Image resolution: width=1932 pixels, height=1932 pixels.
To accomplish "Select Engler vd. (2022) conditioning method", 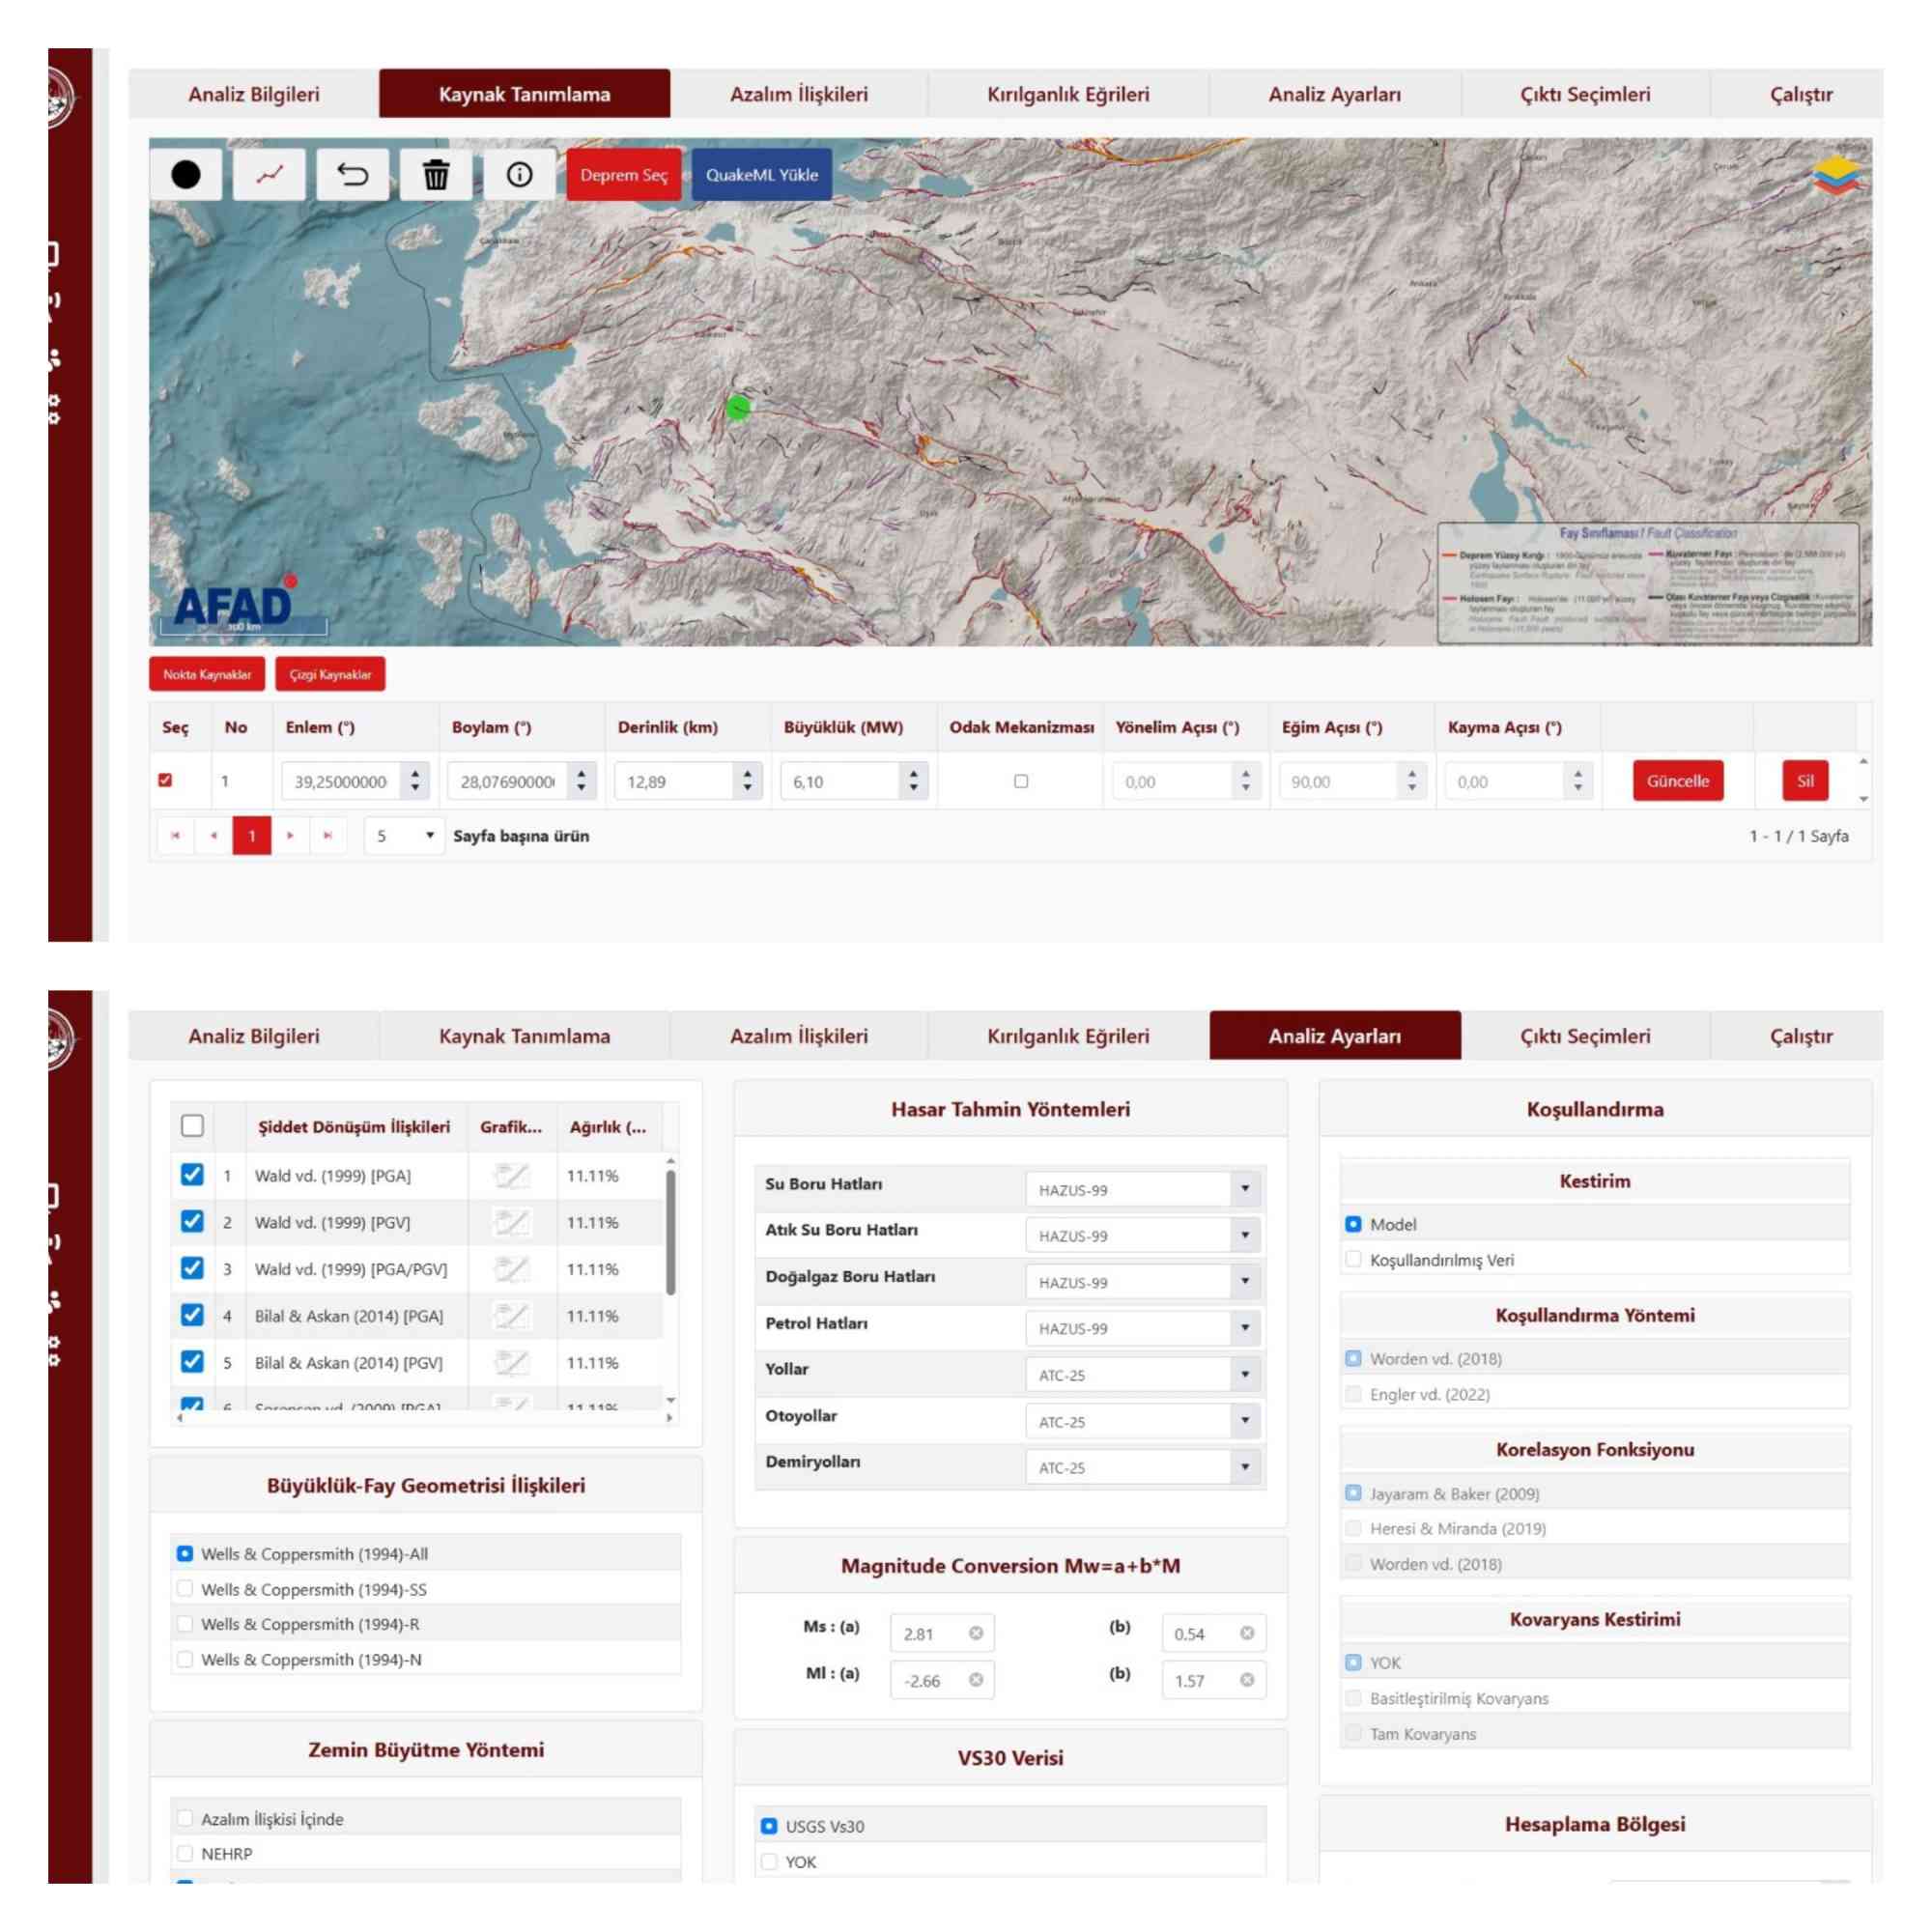I will coord(1353,1394).
